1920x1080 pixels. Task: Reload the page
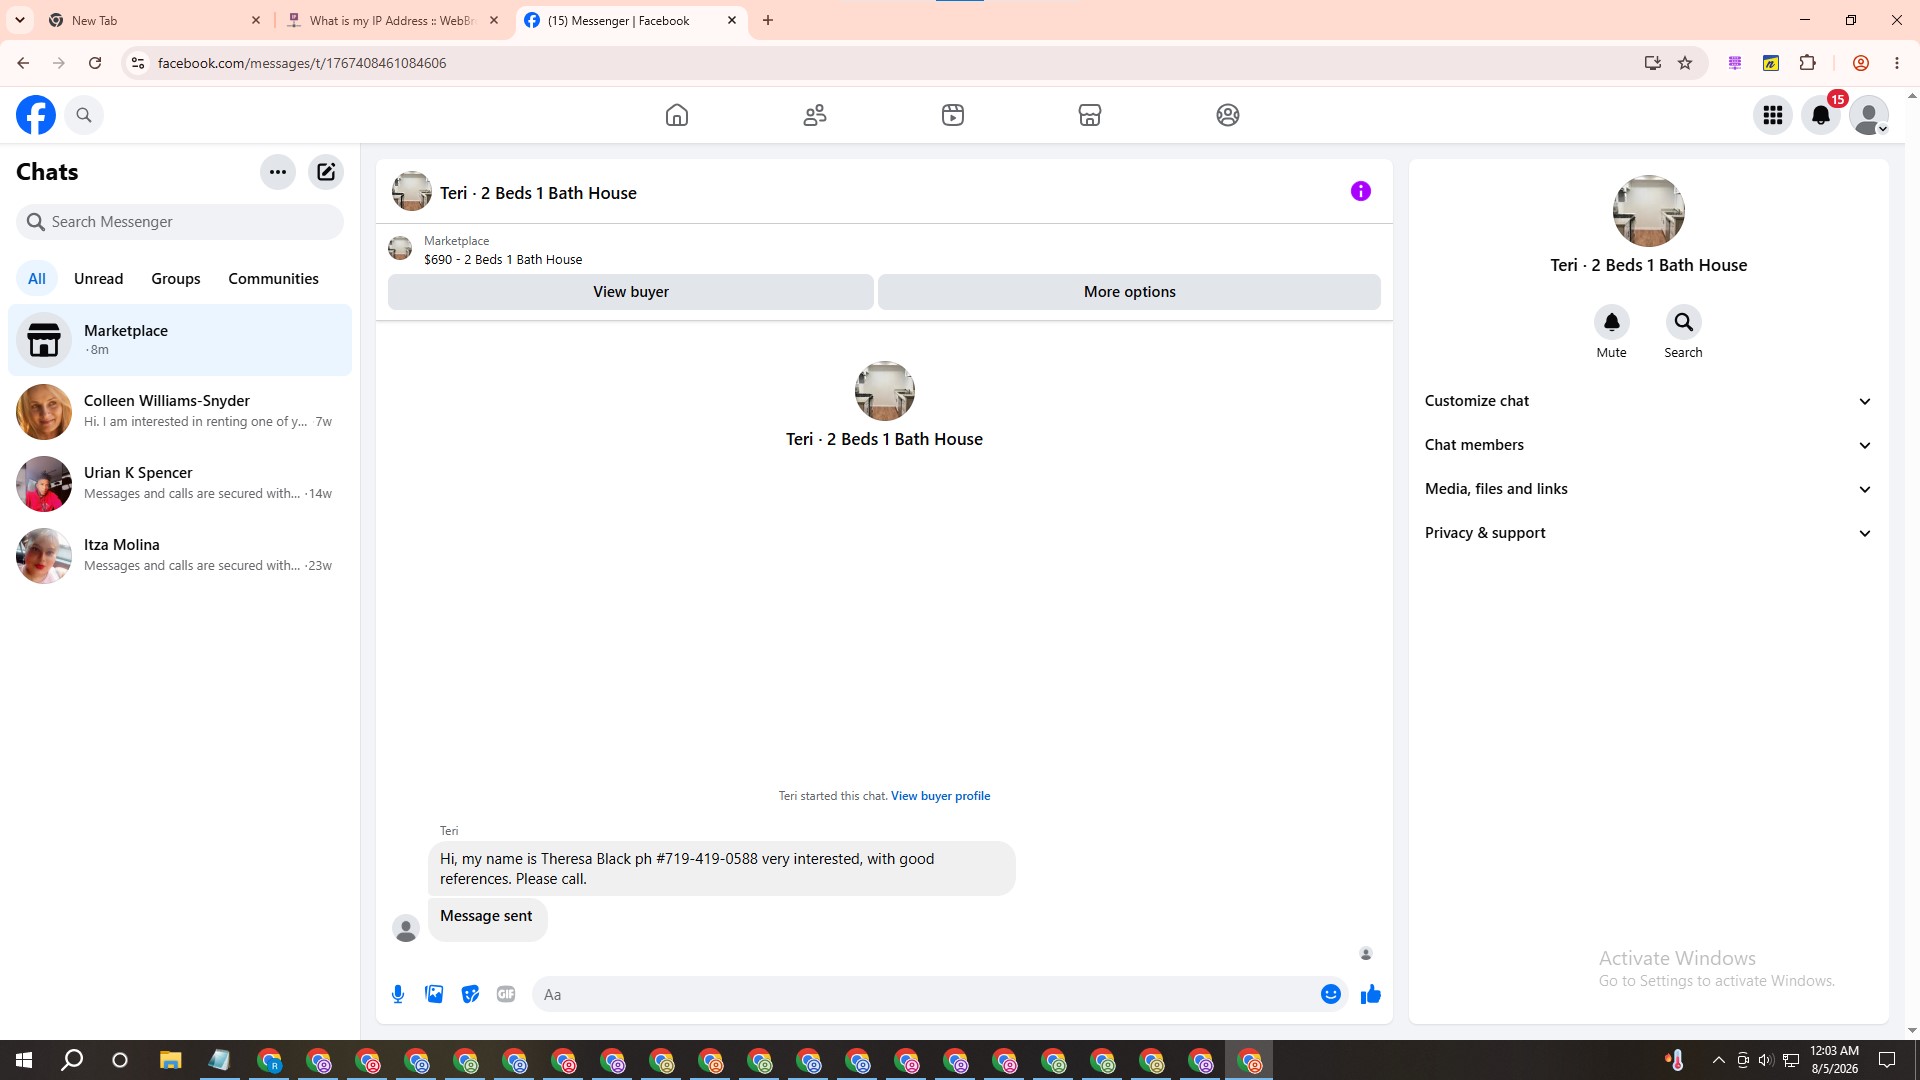pyautogui.click(x=95, y=63)
